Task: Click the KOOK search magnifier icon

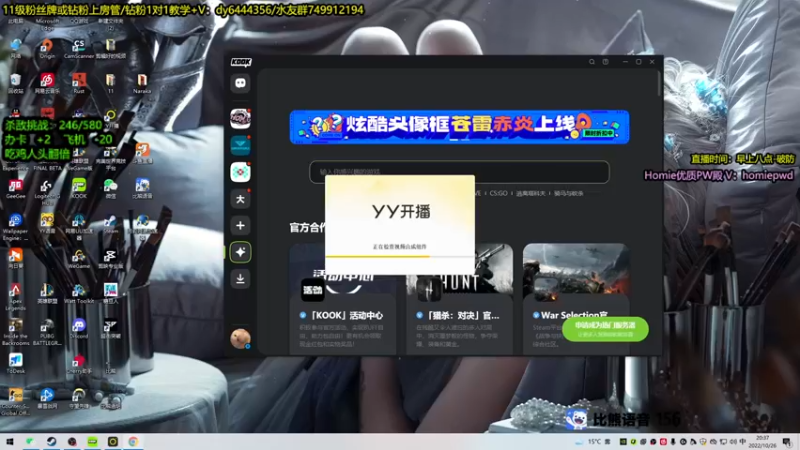Action: pos(592,62)
